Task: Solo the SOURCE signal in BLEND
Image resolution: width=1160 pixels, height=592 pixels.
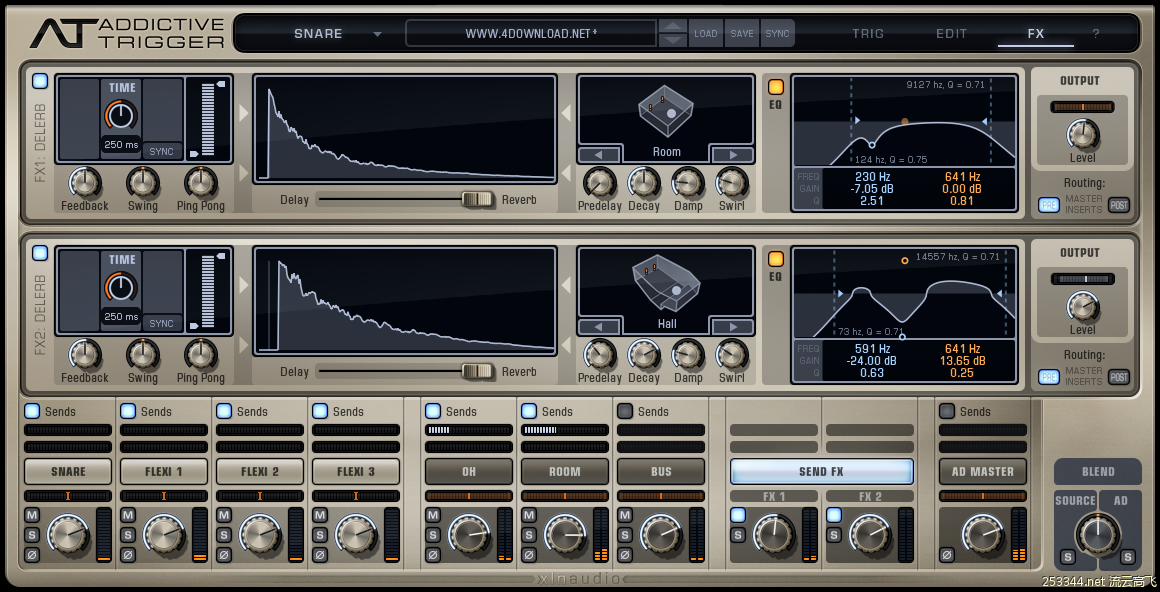Action: 1068,556
